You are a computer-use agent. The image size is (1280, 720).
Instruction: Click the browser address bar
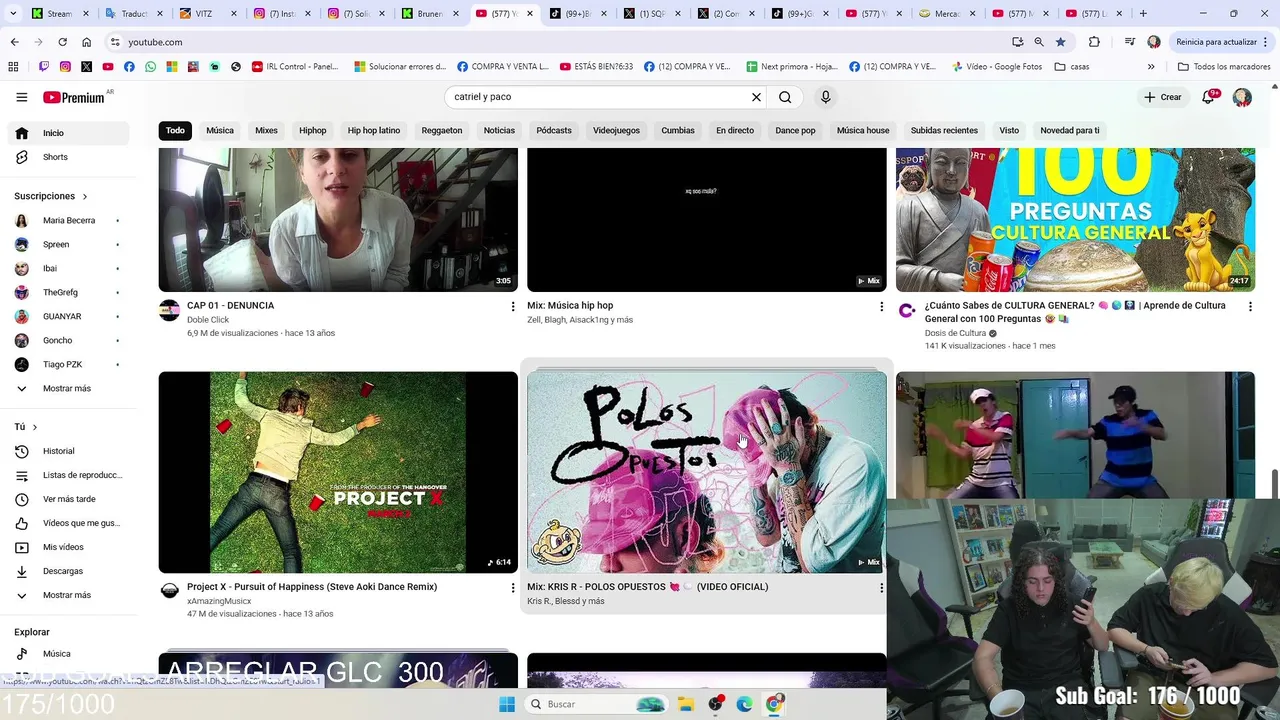pos(560,42)
